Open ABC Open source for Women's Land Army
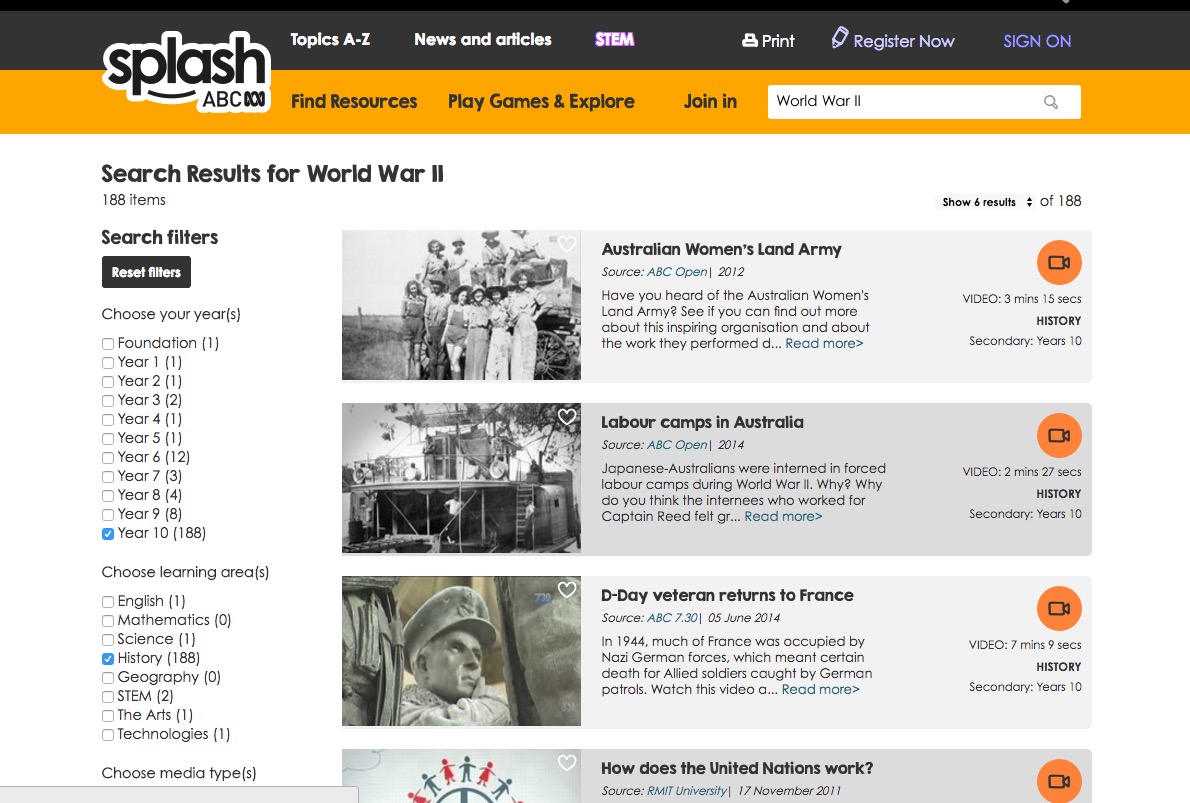The image size is (1190, 803). 677,272
